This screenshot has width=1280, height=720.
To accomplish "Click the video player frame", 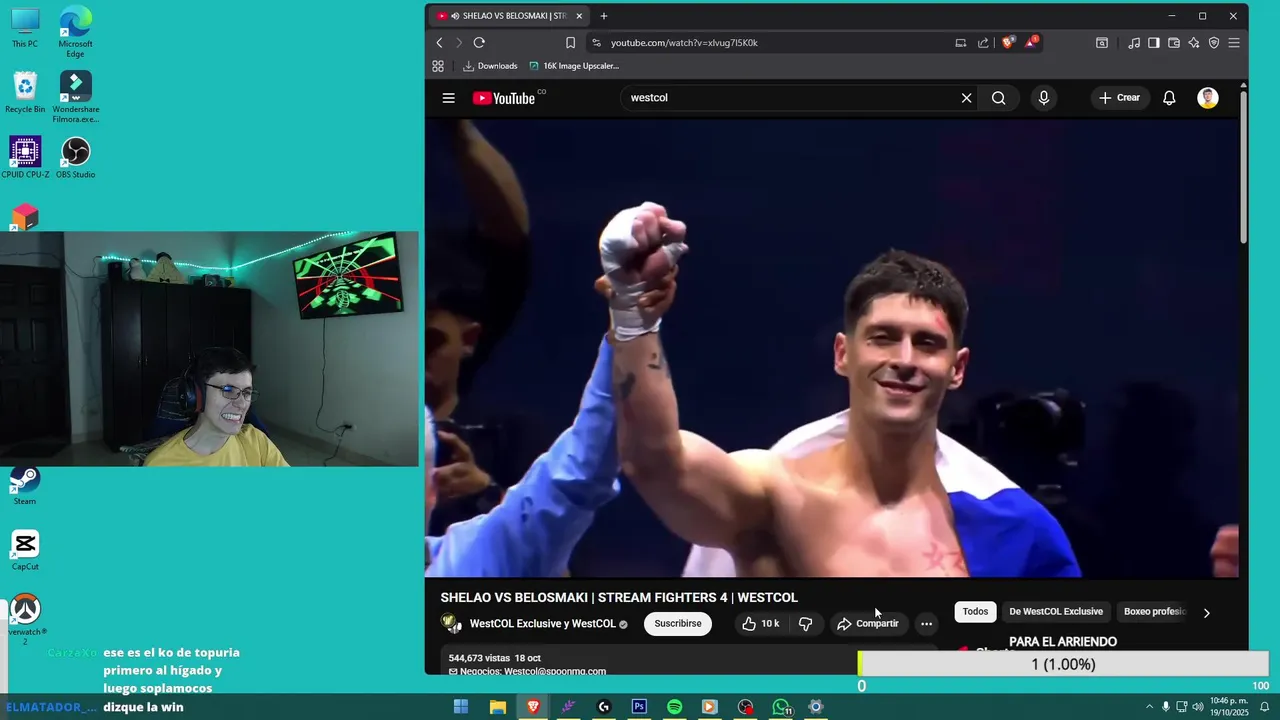I will pos(832,347).
